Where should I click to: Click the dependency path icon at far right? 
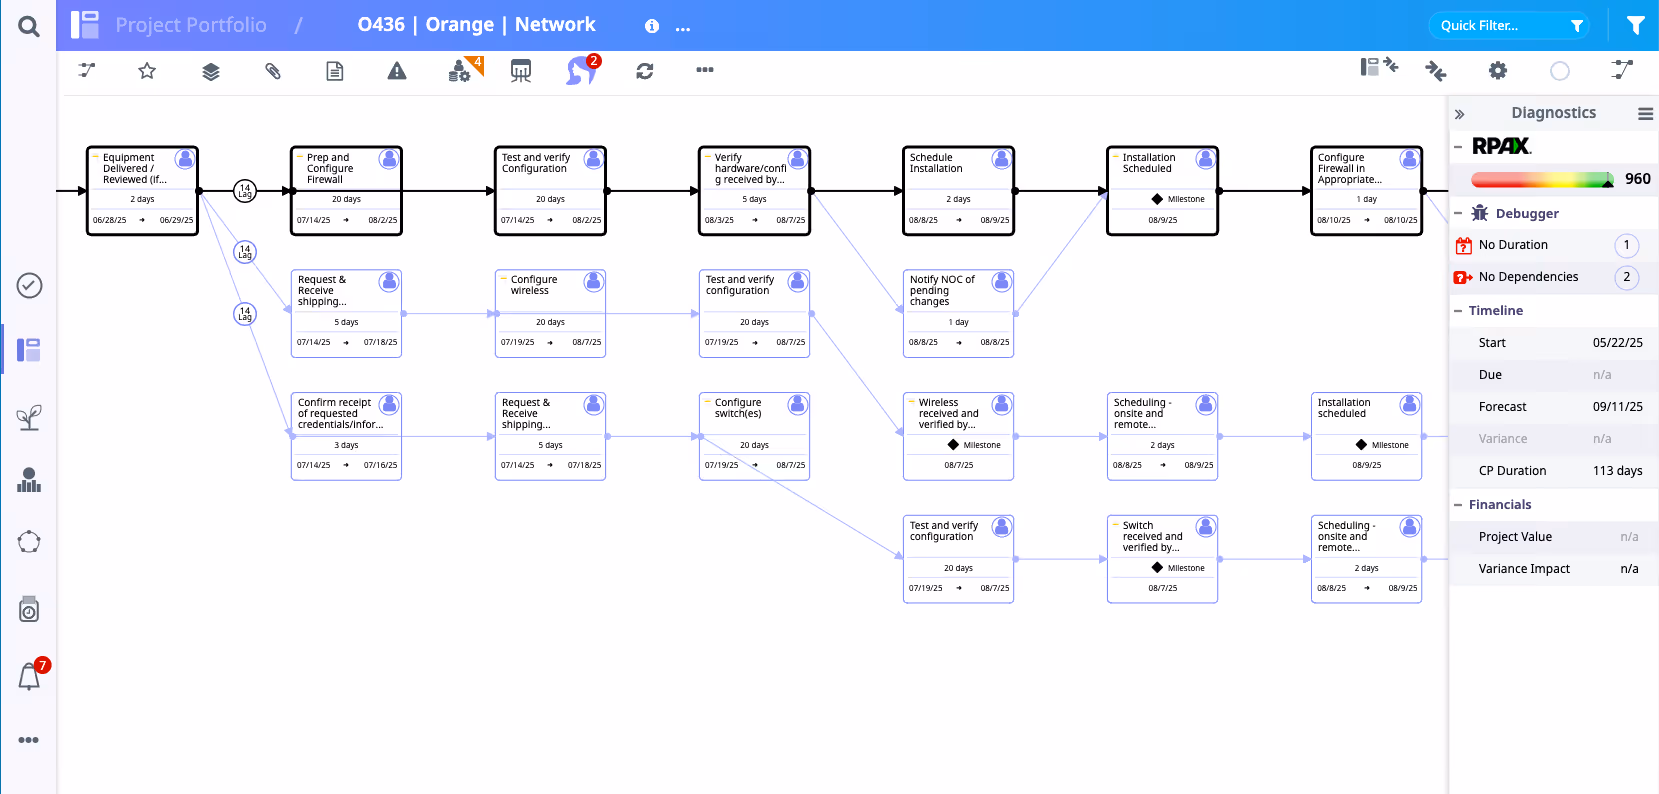click(x=1622, y=69)
